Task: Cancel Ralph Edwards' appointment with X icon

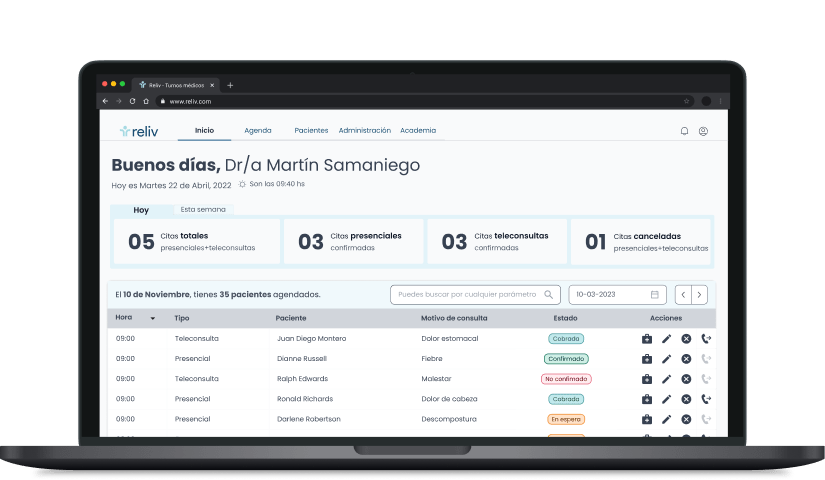Action: pyautogui.click(x=686, y=379)
